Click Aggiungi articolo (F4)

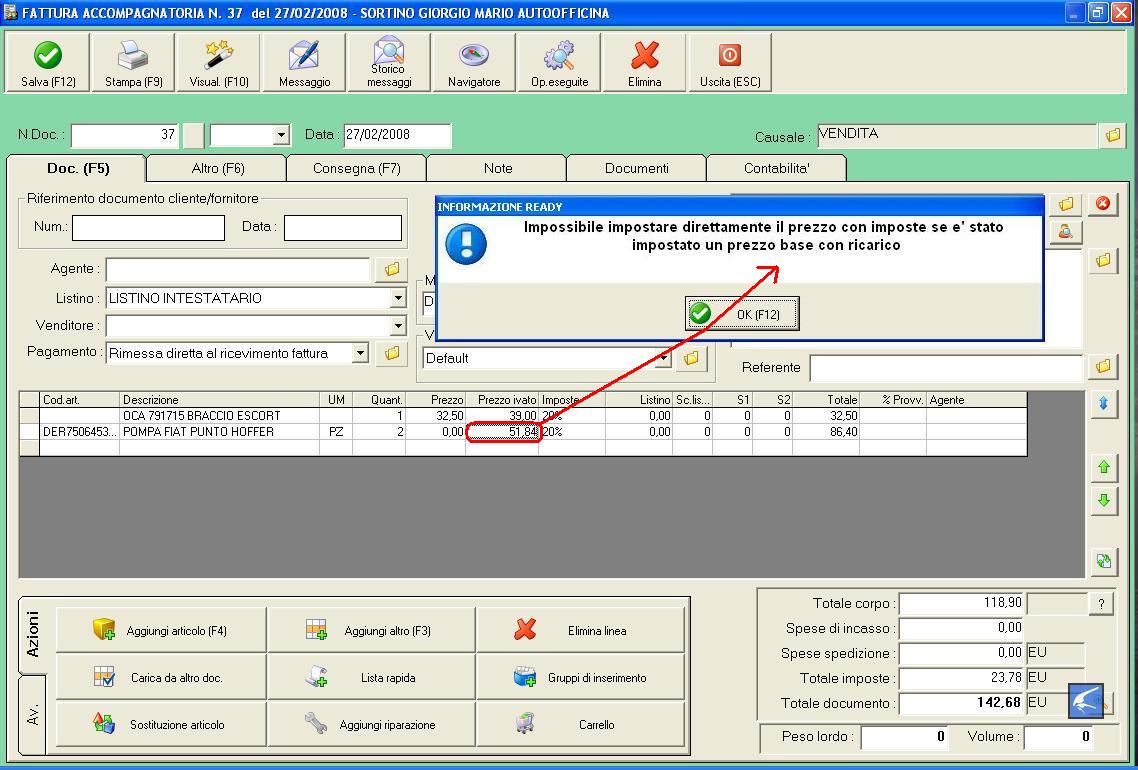coord(161,630)
